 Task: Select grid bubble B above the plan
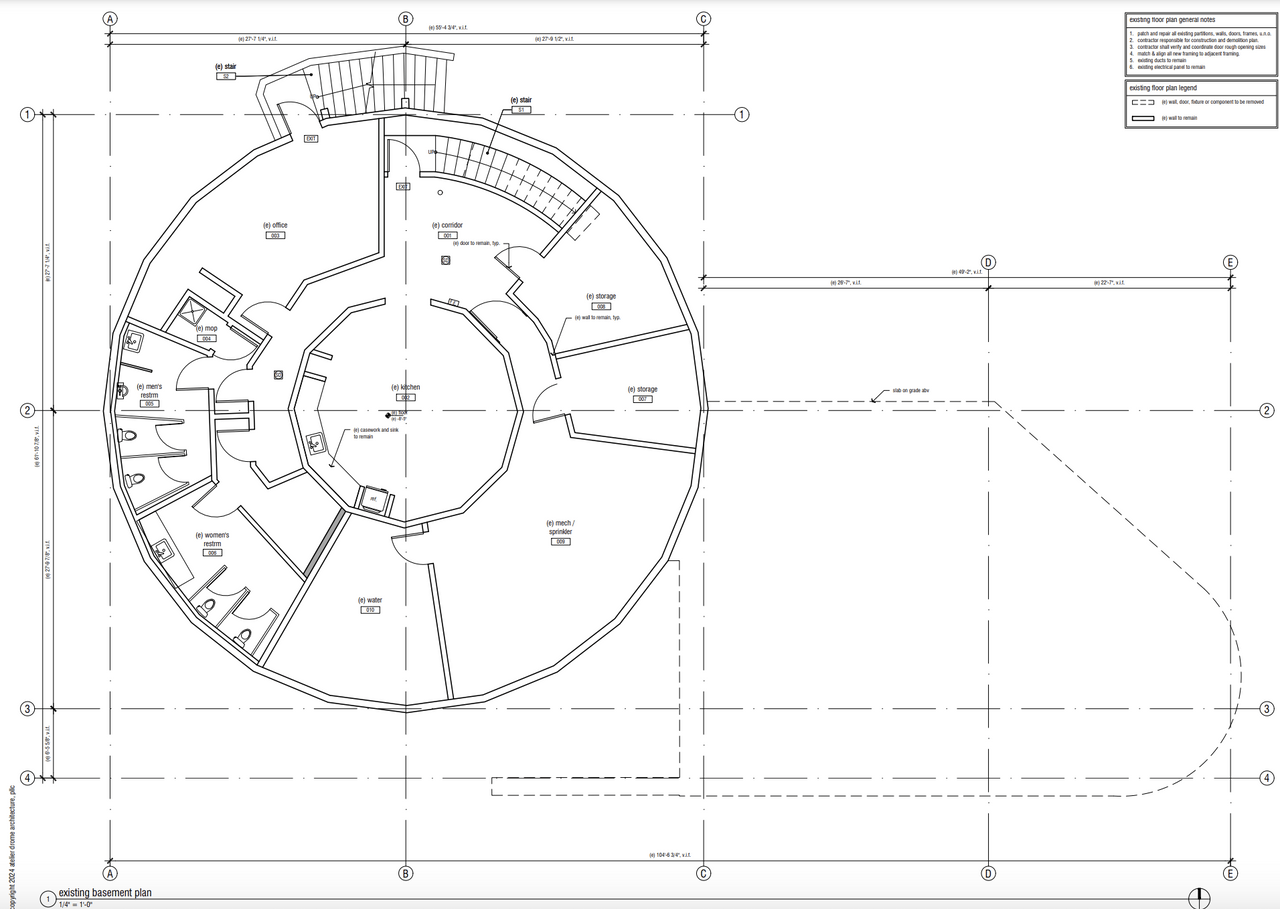[406, 19]
